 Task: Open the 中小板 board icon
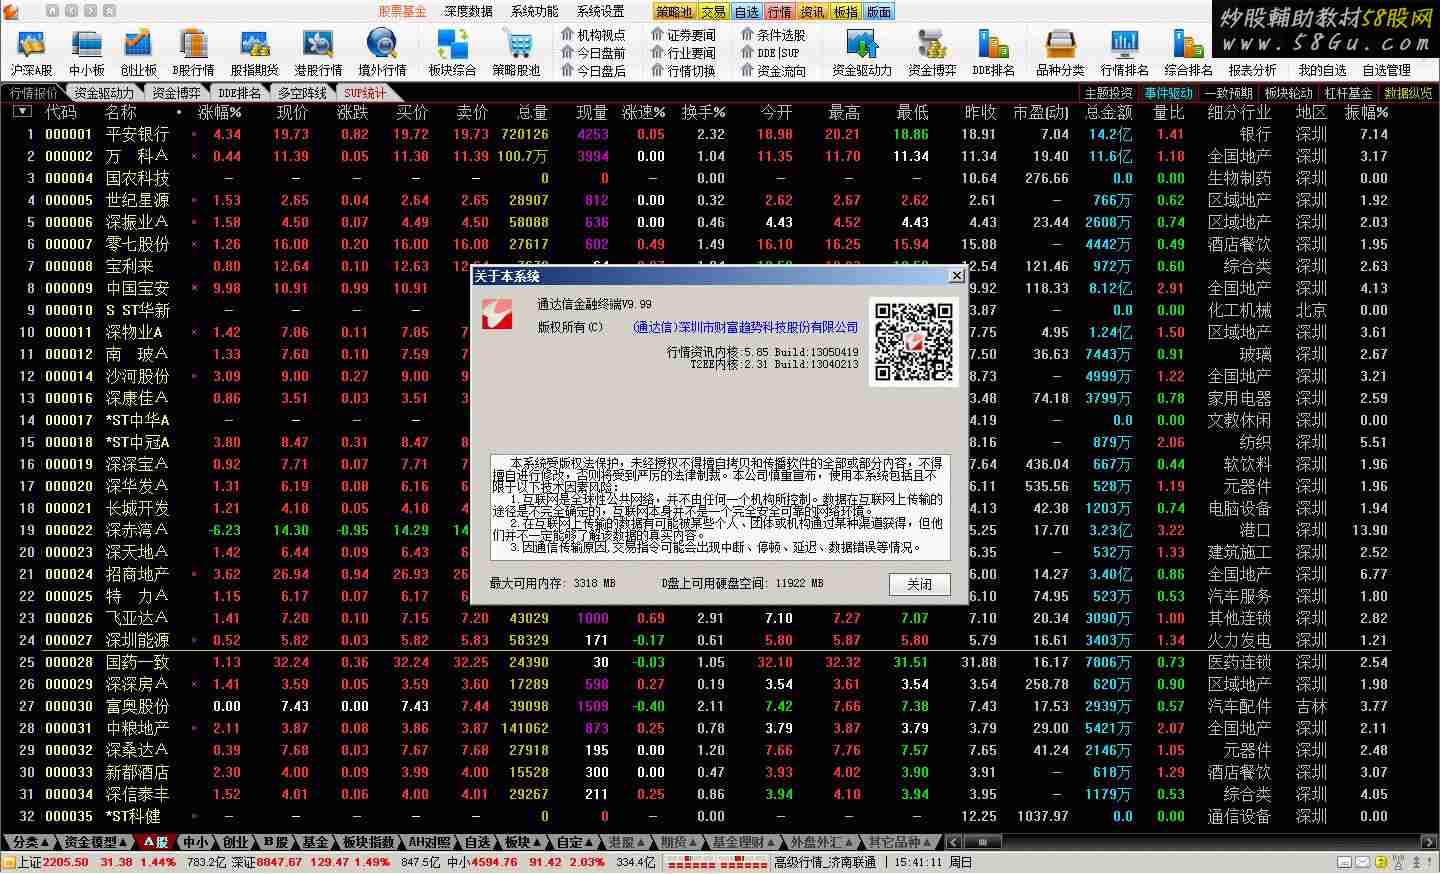(x=87, y=52)
